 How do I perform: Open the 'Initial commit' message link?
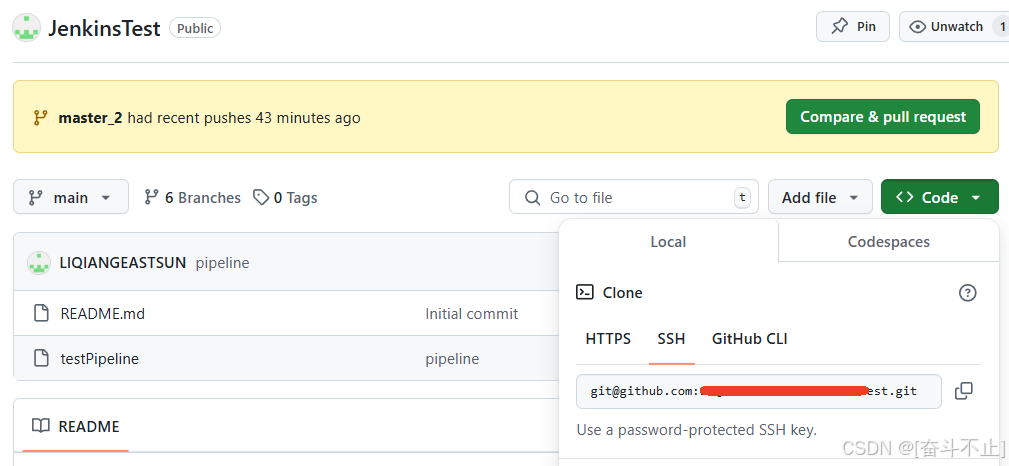coord(472,313)
